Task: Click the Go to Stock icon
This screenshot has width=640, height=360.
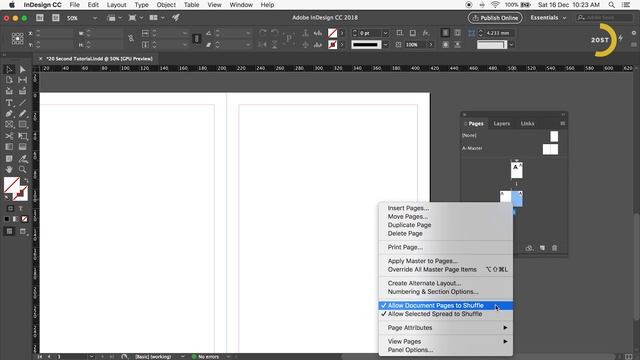Action: click(x=56, y=18)
